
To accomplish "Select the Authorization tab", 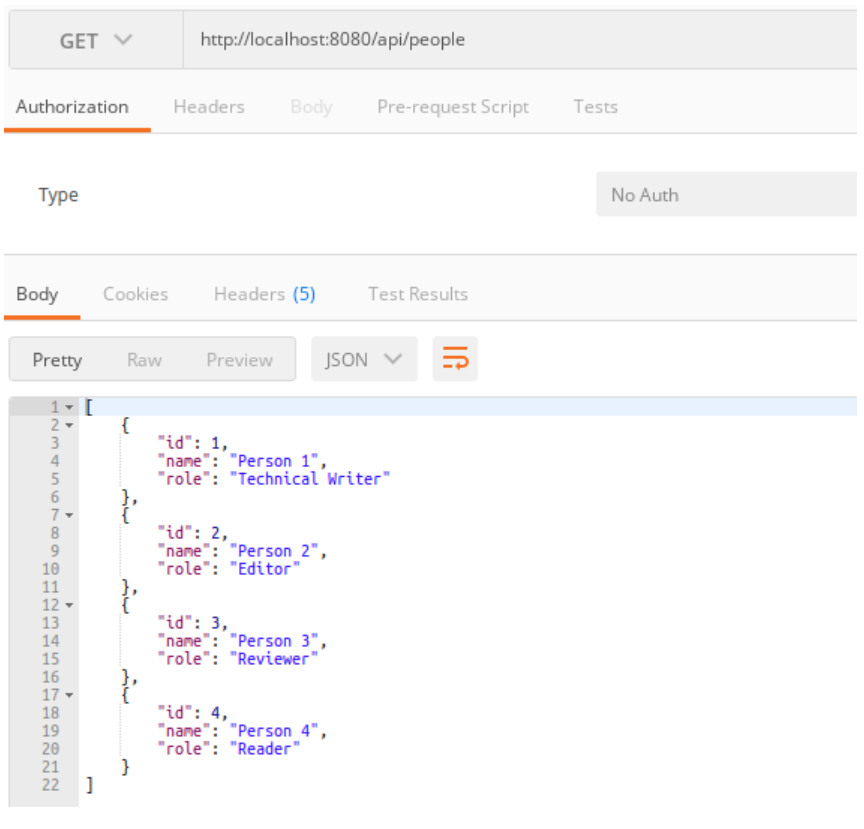I will pyautogui.click(x=71, y=106).
